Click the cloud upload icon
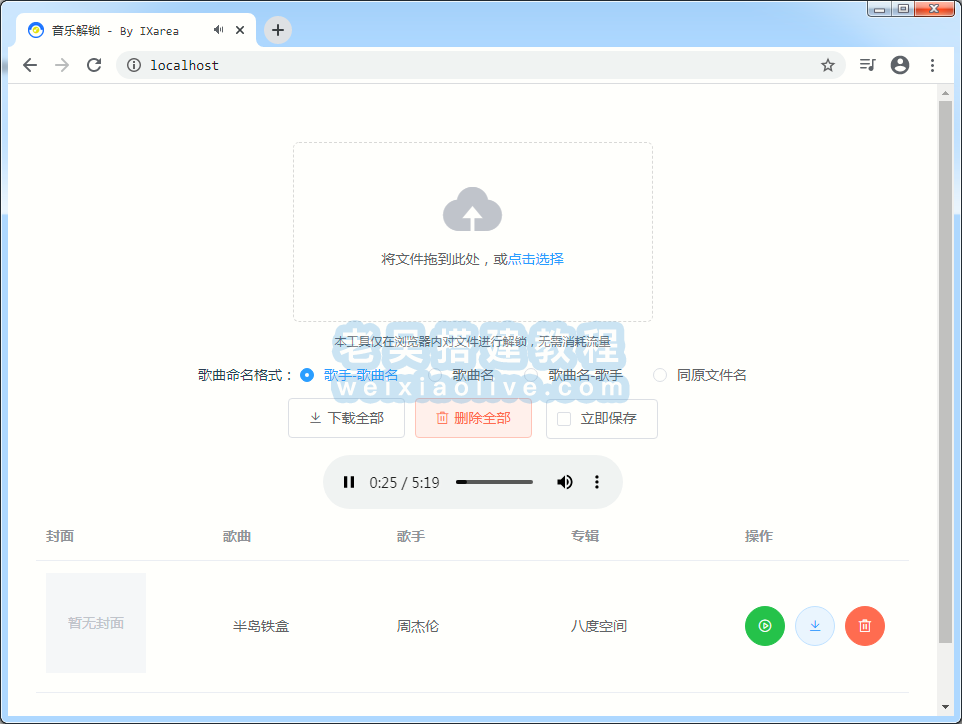This screenshot has height=724, width=962. [472, 210]
